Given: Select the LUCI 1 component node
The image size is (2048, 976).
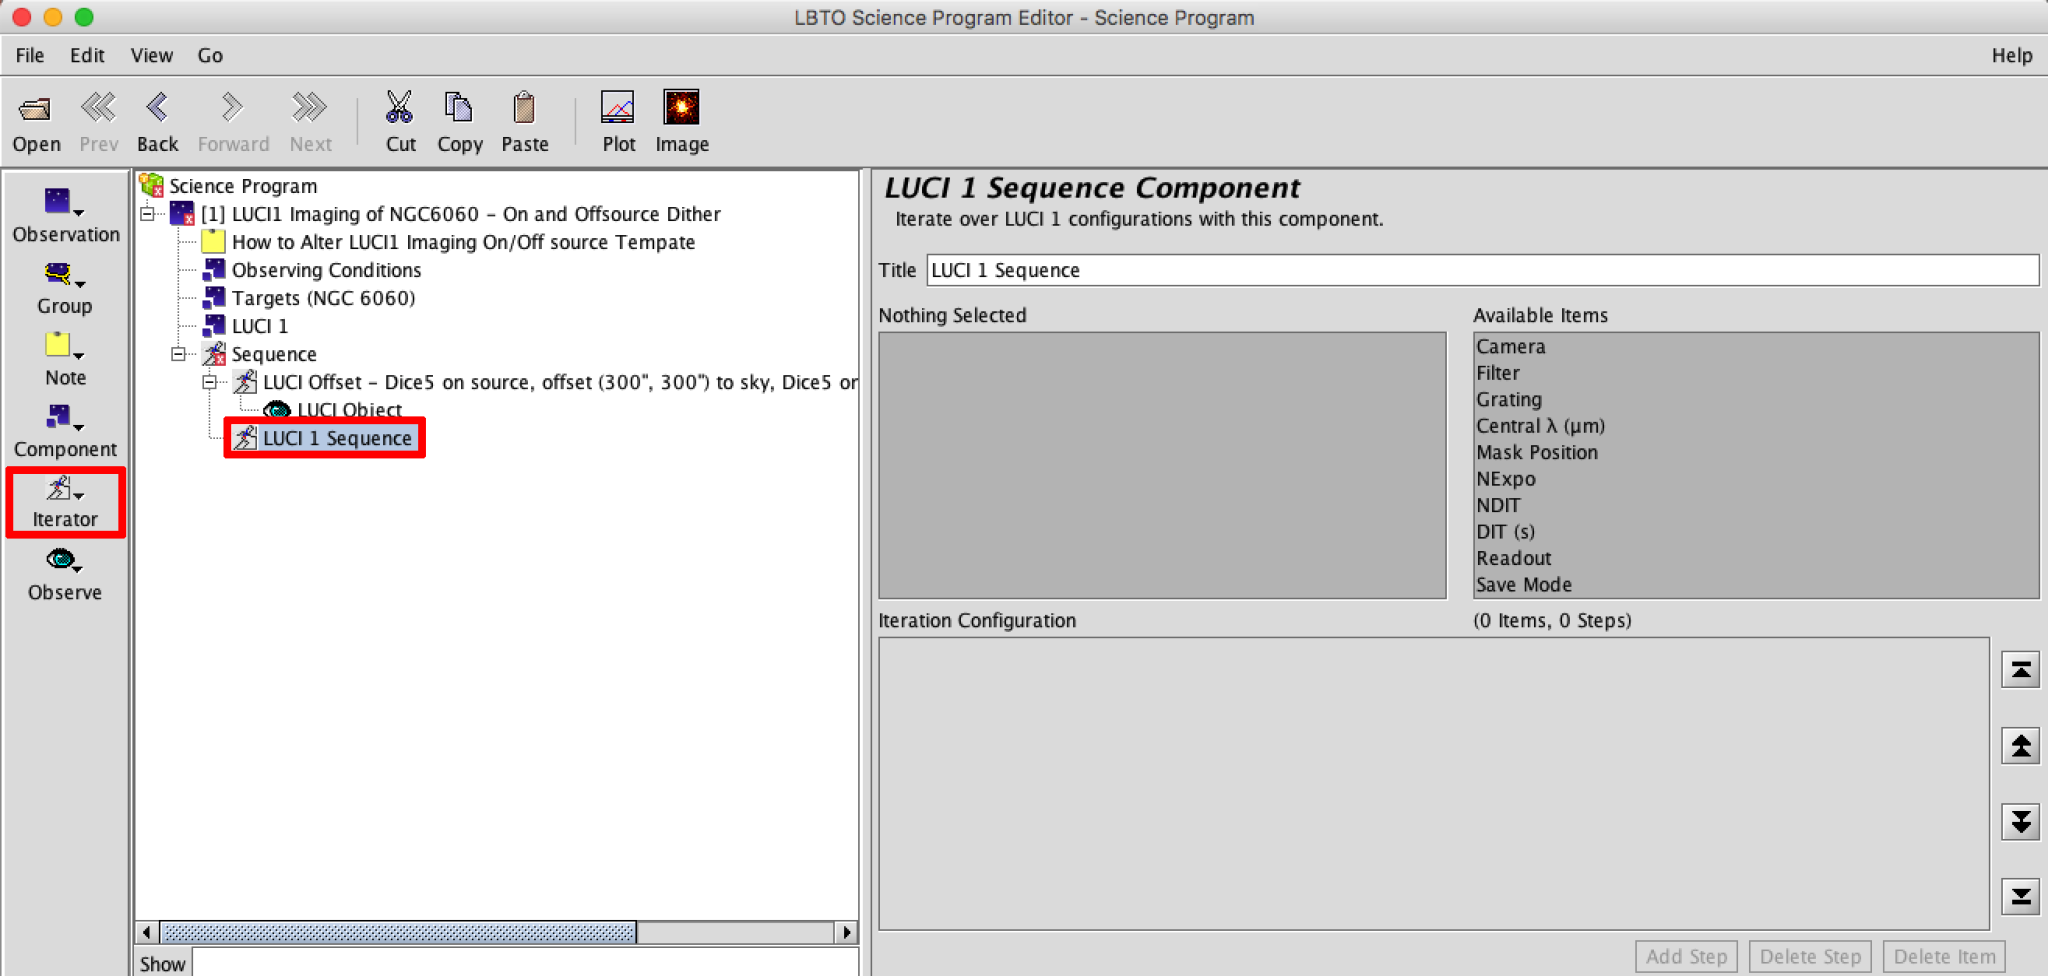Looking at the screenshot, I should point(260,326).
